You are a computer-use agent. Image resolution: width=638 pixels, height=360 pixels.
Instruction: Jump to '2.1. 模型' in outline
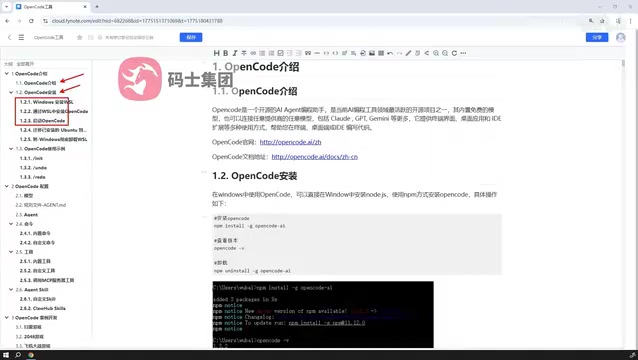(24, 196)
